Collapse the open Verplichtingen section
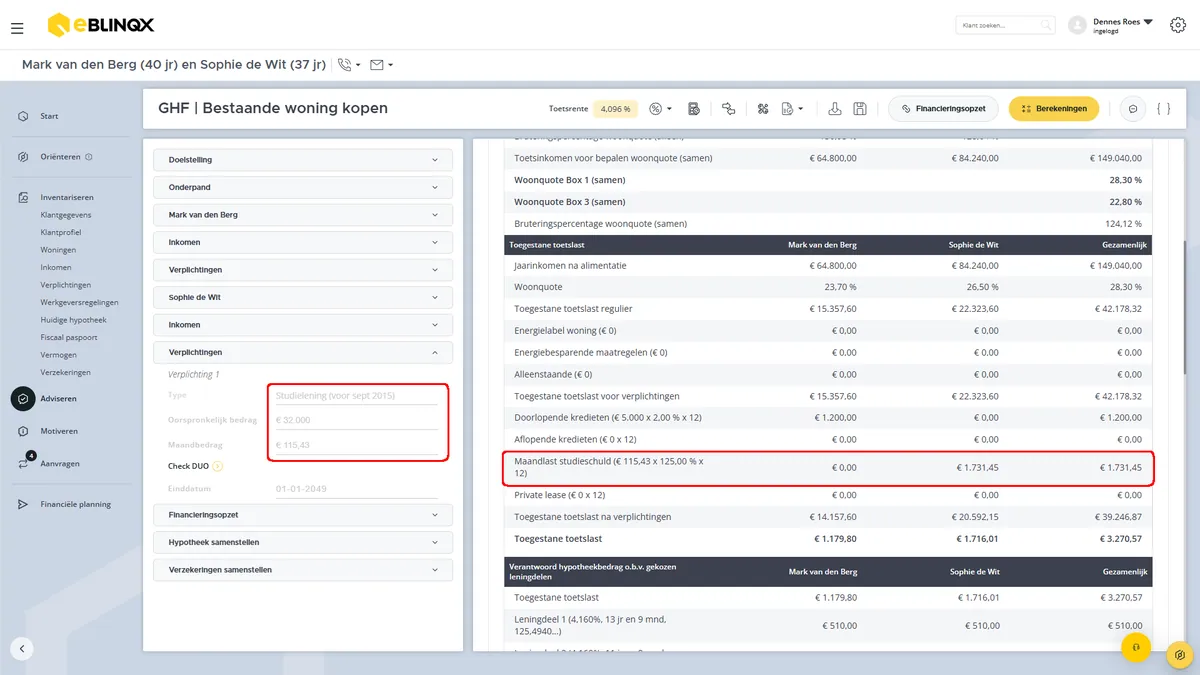The image size is (1200, 675). [303, 352]
